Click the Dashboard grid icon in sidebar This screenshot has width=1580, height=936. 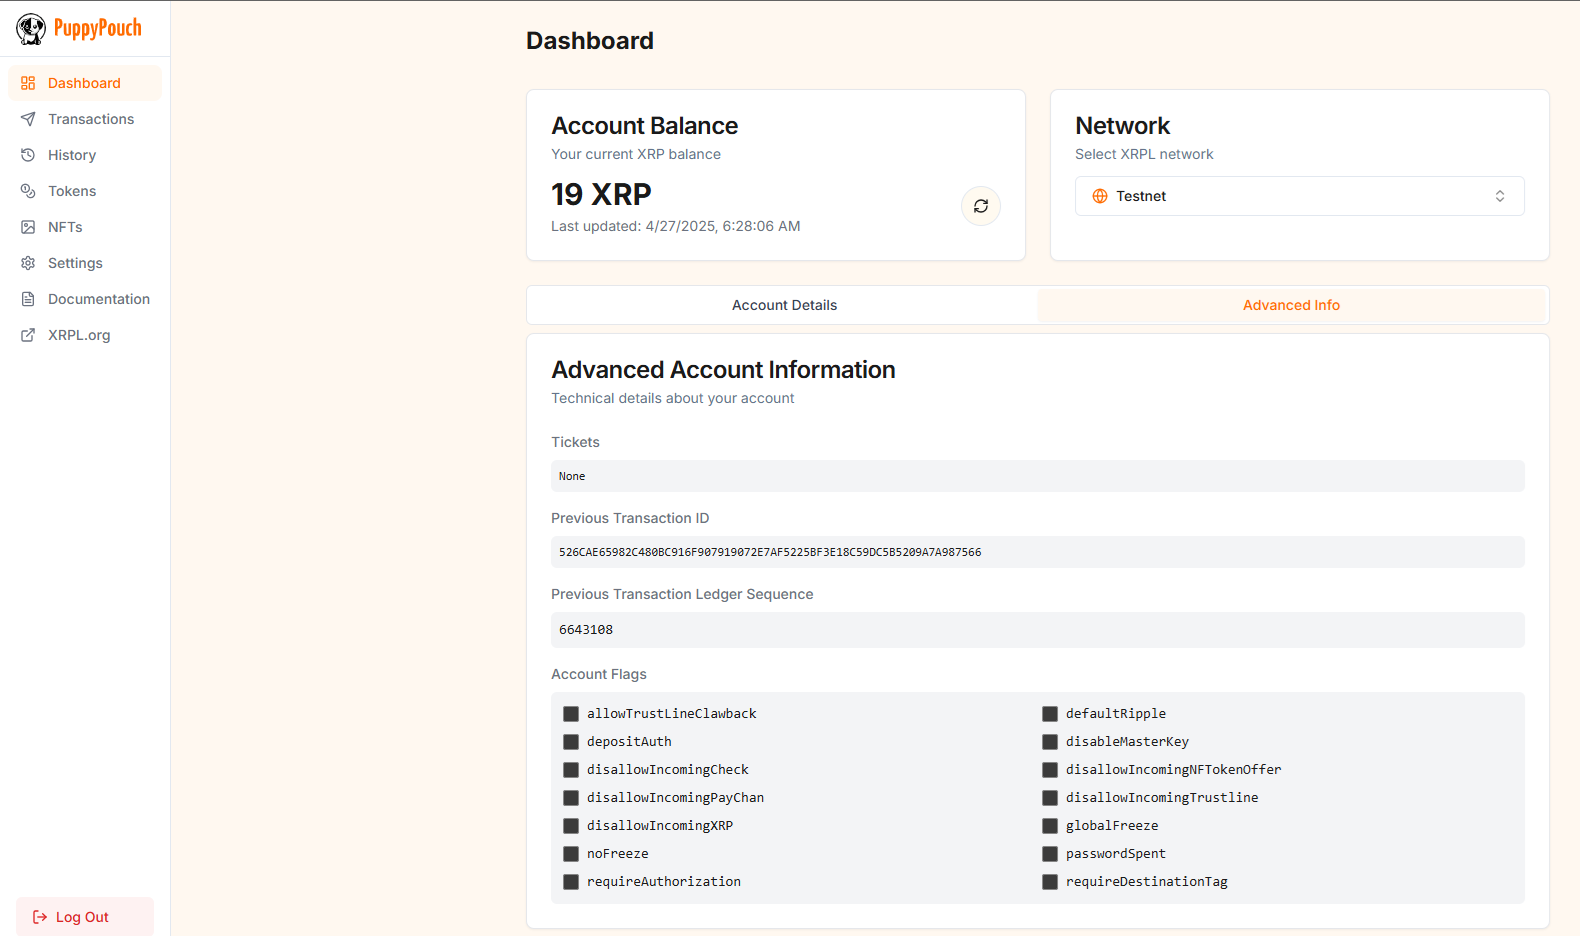pyautogui.click(x=28, y=83)
